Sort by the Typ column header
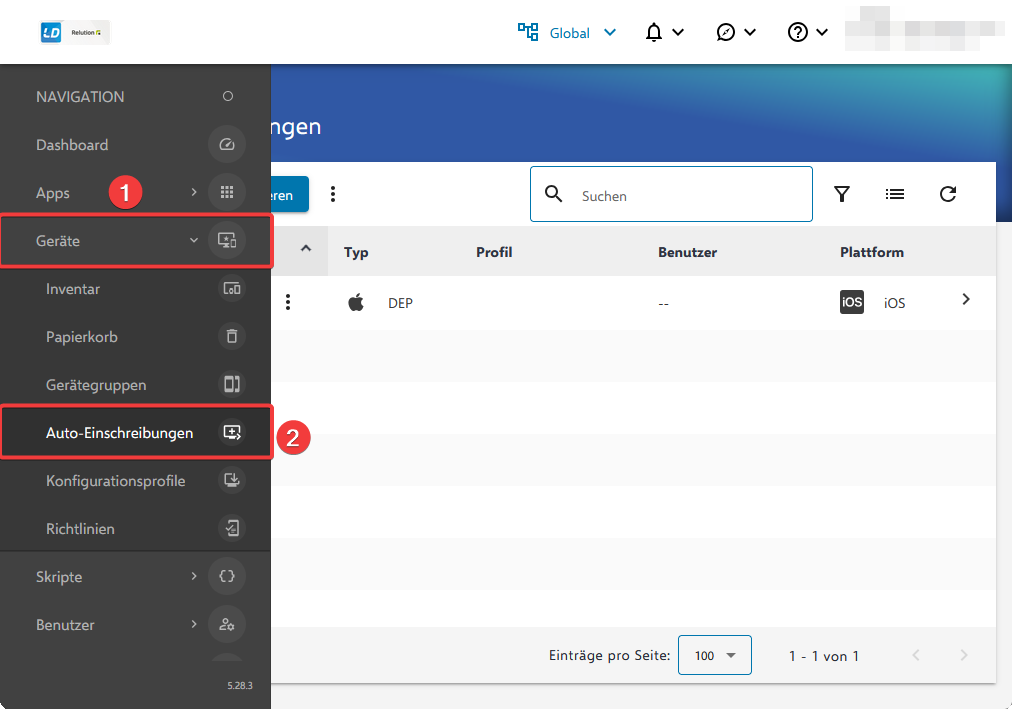This screenshot has height=709, width=1012. pyautogui.click(x=356, y=252)
